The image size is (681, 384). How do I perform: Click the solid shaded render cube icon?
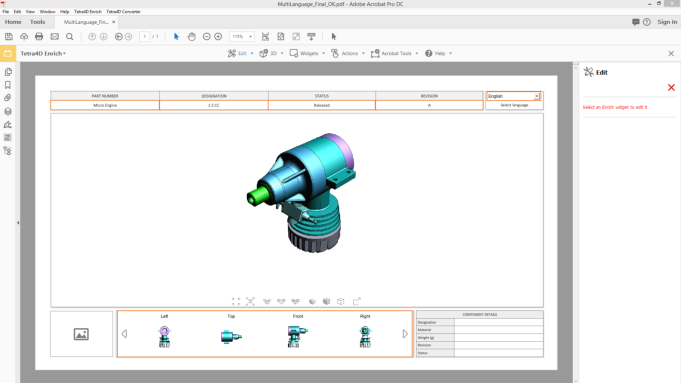point(312,301)
